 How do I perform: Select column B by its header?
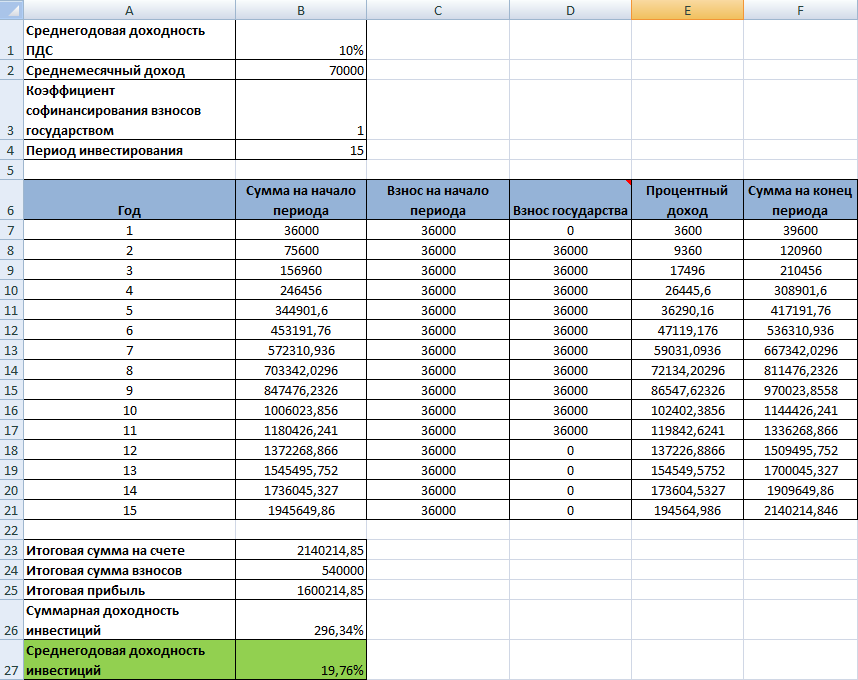pyautogui.click(x=301, y=10)
